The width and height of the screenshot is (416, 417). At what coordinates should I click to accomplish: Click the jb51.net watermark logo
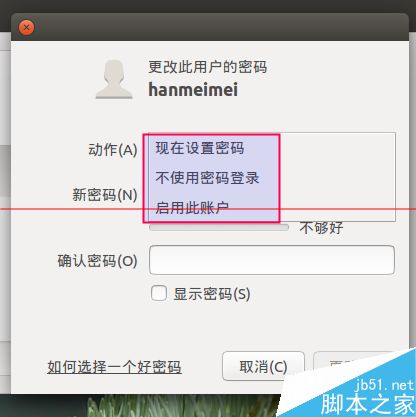(367, 398)
